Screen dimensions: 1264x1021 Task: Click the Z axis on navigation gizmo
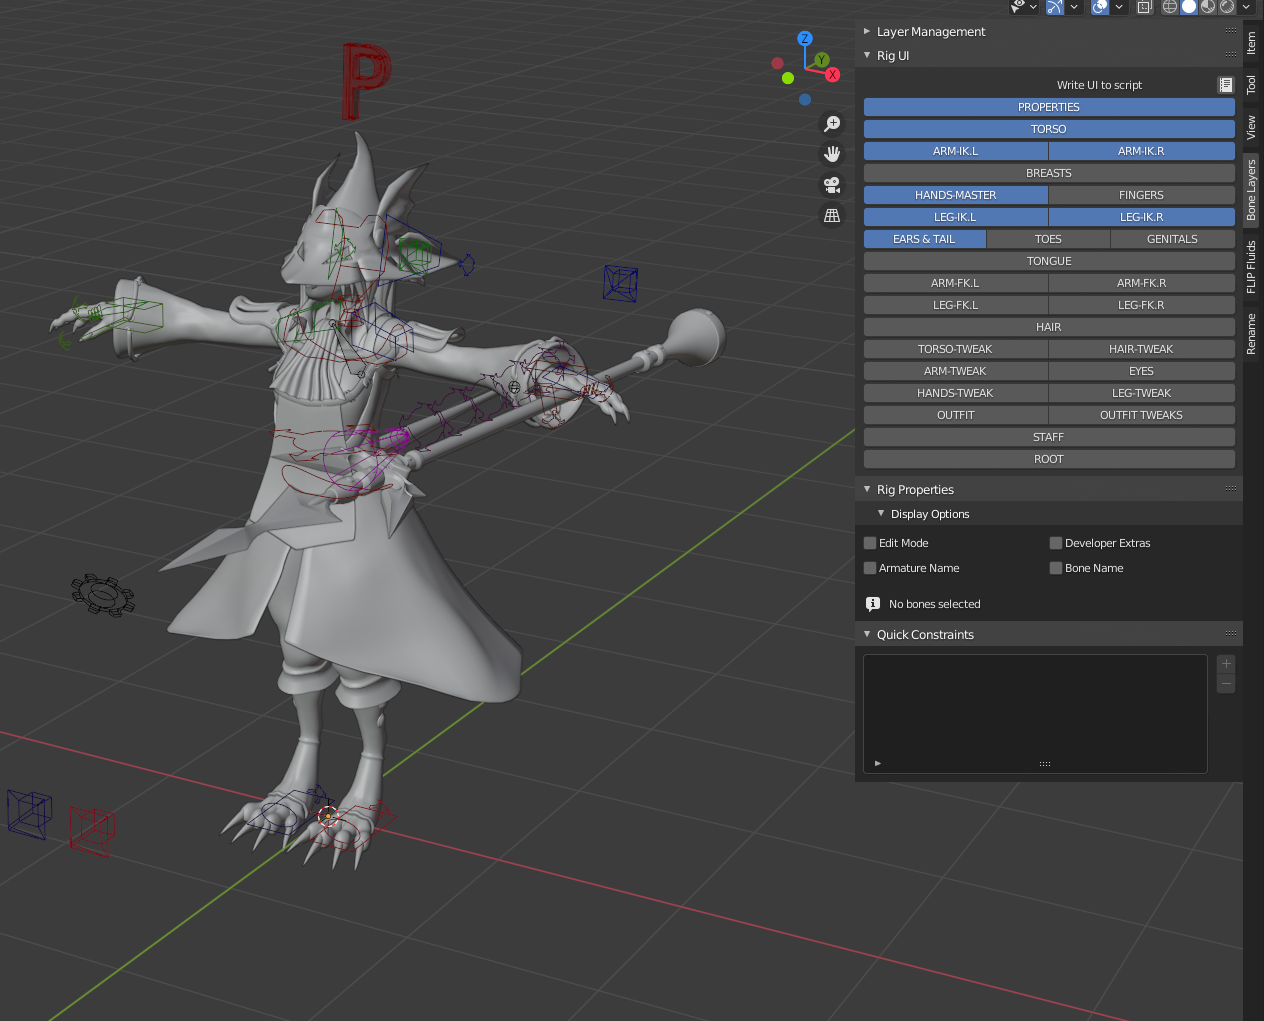pyautogui.click(x=804, y=39)
